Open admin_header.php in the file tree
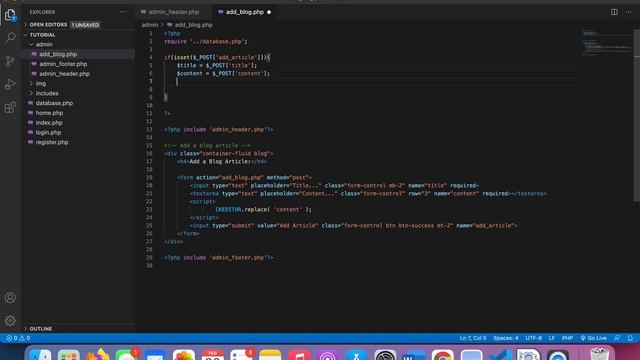This screenshot has width=640, height=360. pos(64,74)
